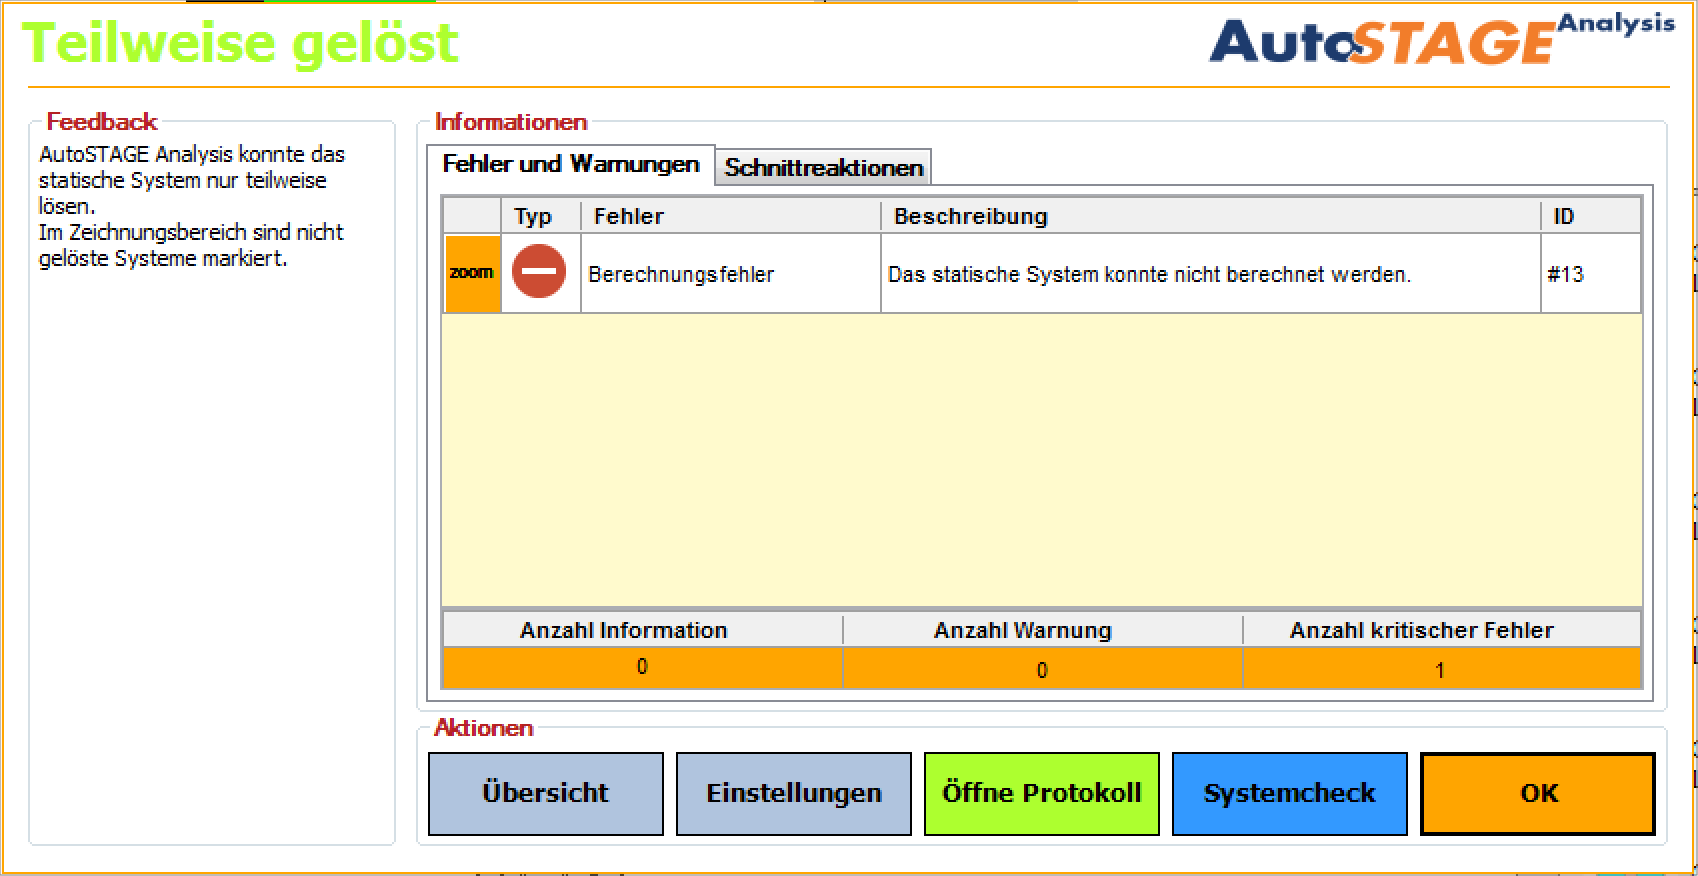The image size is (1698, 876).
Task: Click the Anzahl Warnung header
Action: click(1042, 630)
